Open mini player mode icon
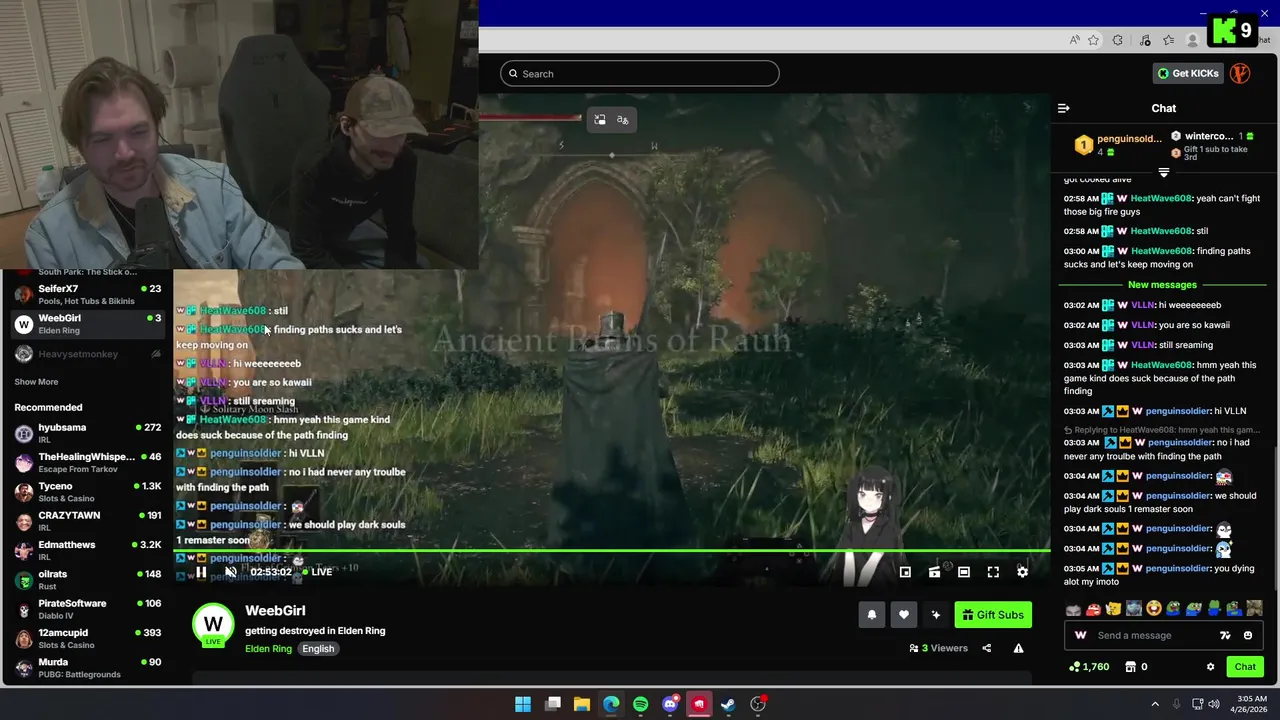 pyautogui.click(x=905, y=572)
